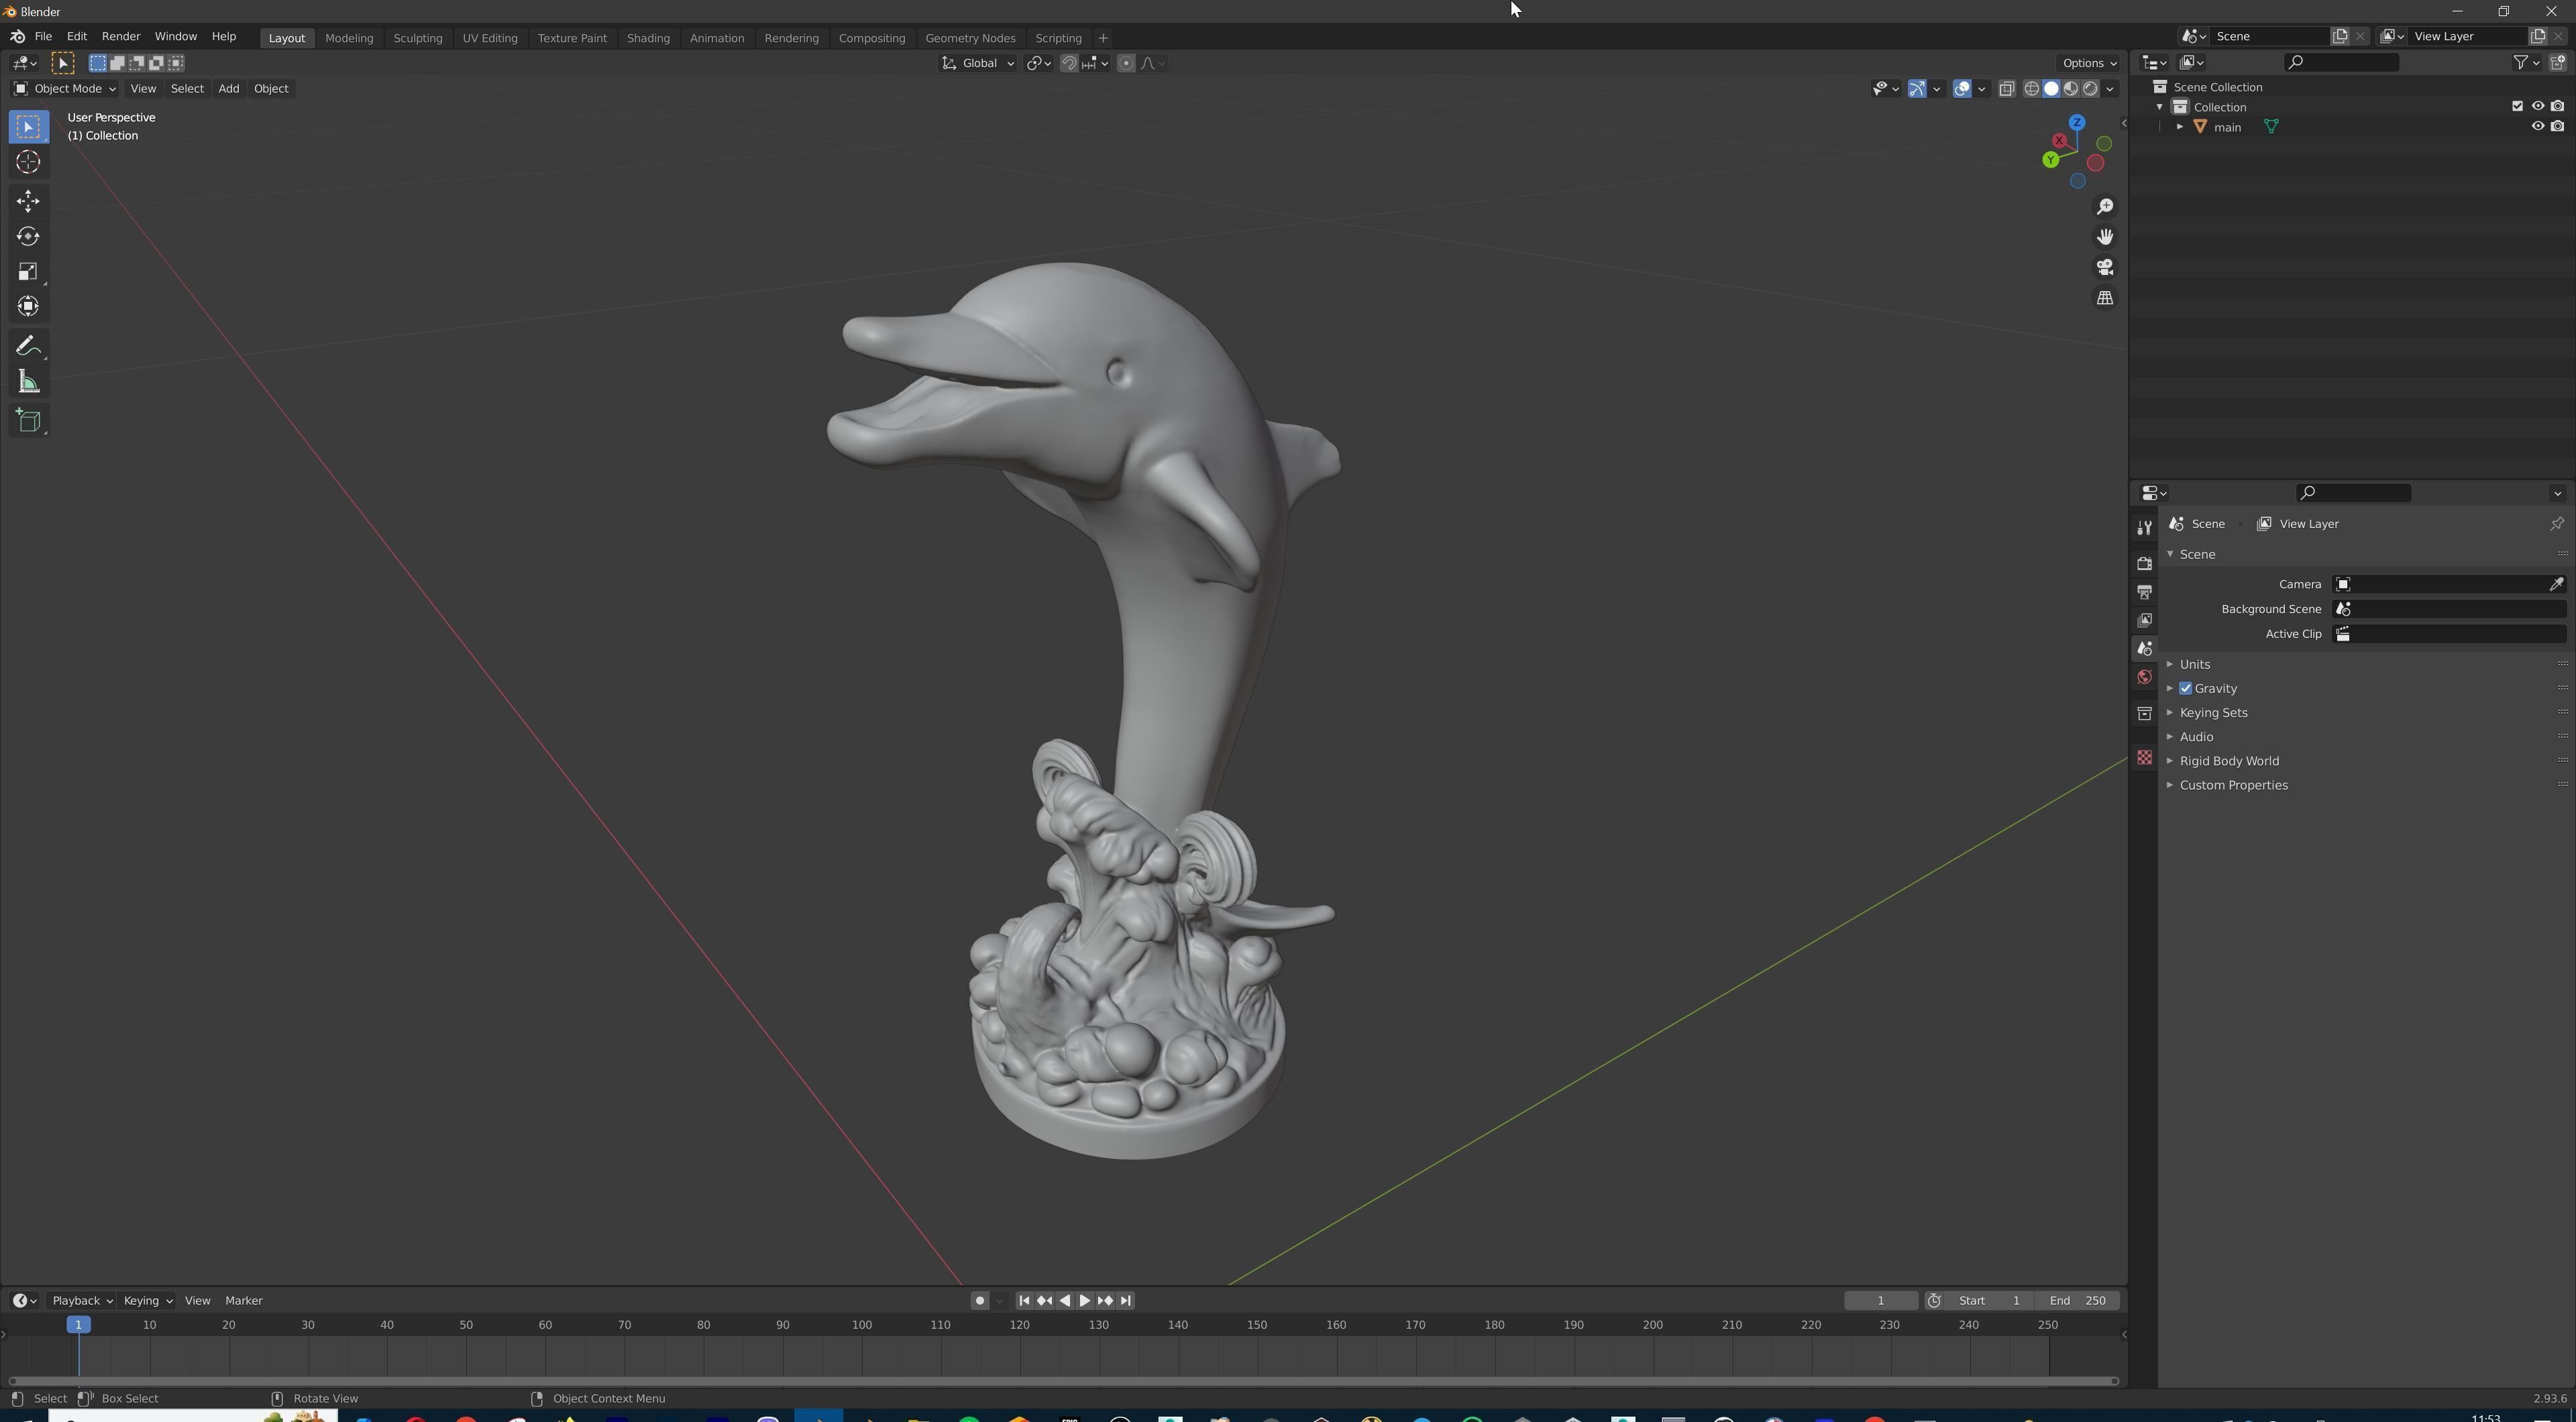Screen dimensions: 2576x1422
Task: Select the Annotate pencil tool
Action: (x=28, y=346)
